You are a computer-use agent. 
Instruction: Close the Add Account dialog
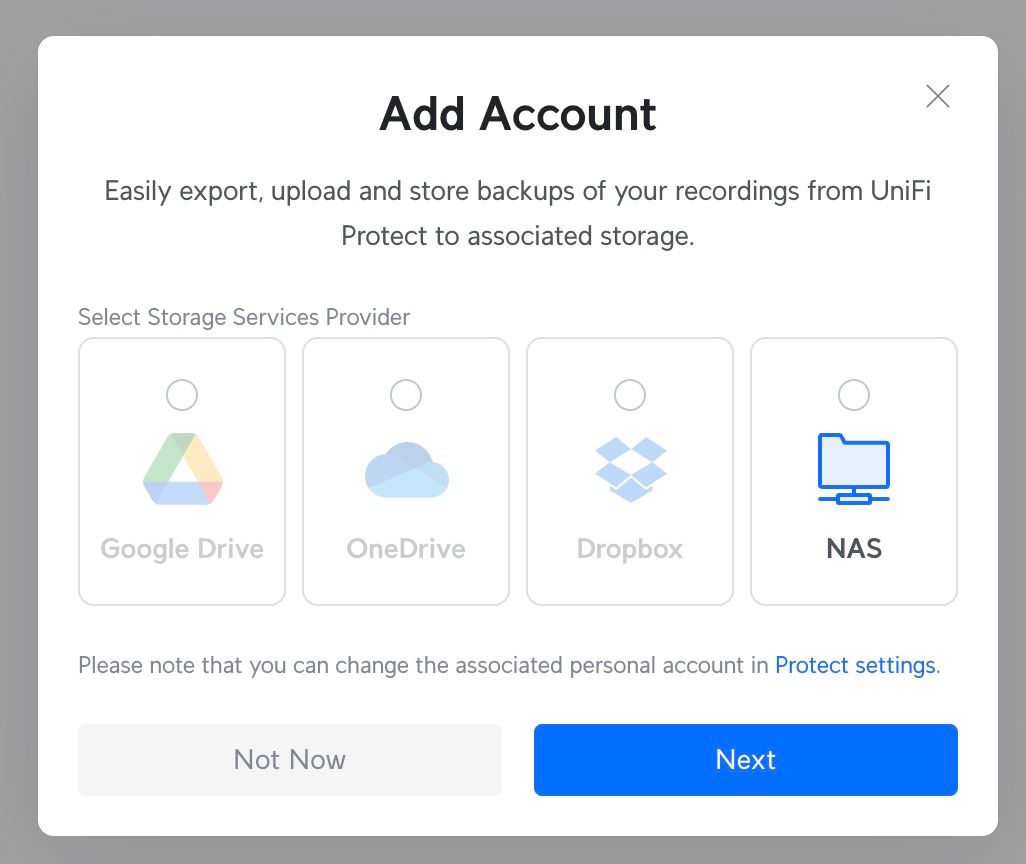click(x=938, y=96)
